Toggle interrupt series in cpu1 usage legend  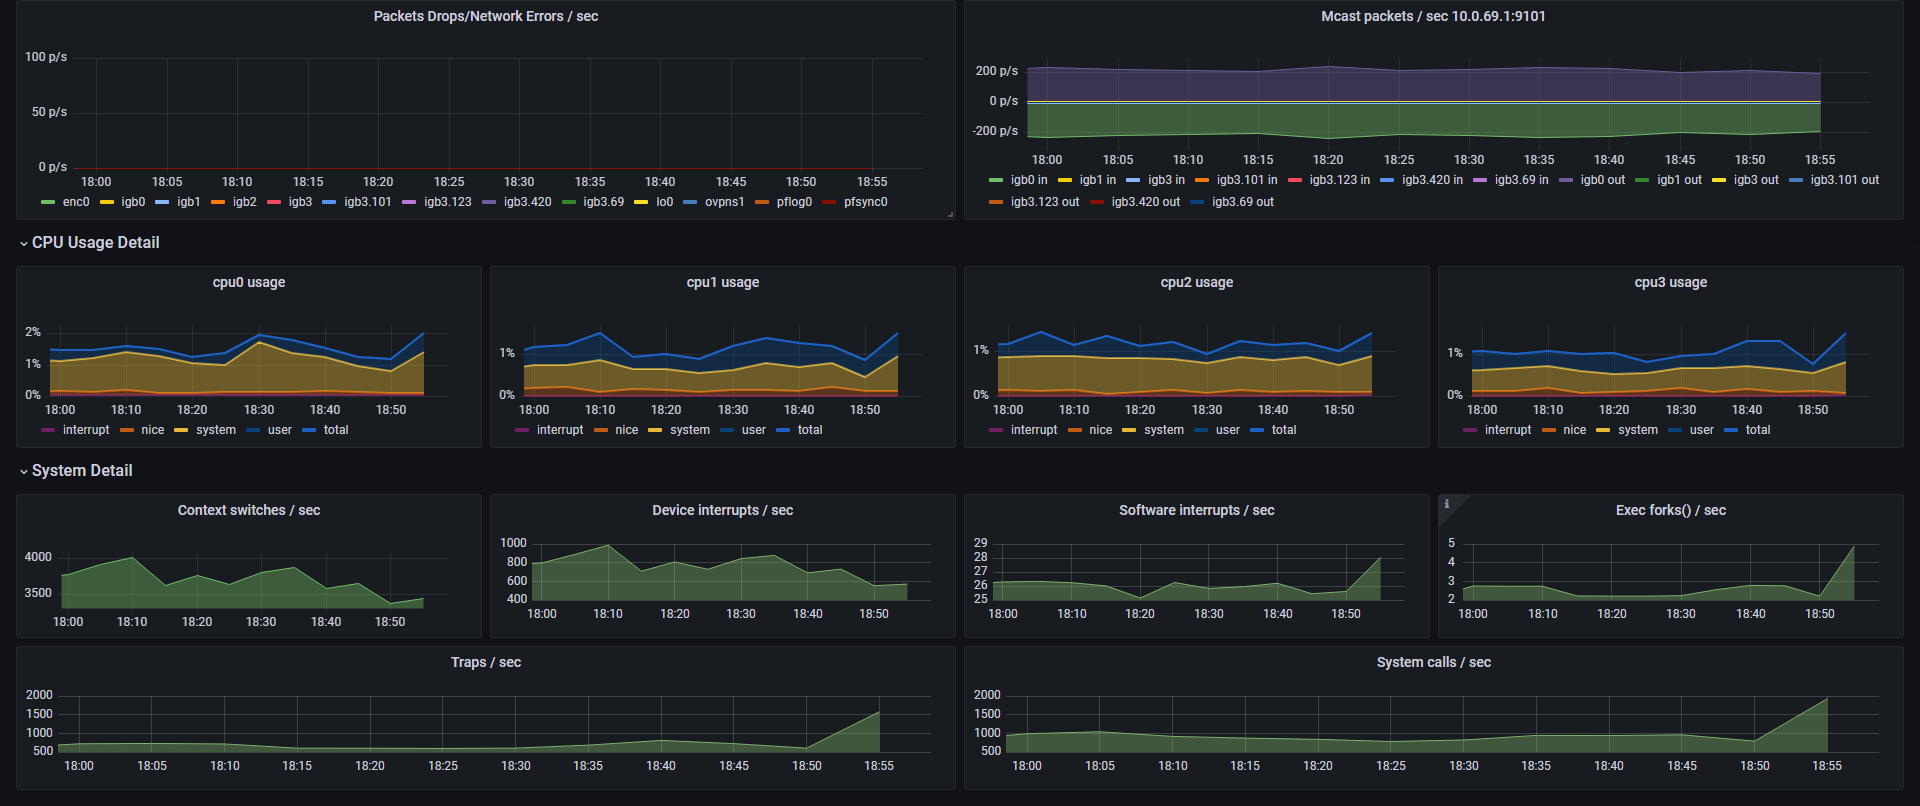(560, 430)
